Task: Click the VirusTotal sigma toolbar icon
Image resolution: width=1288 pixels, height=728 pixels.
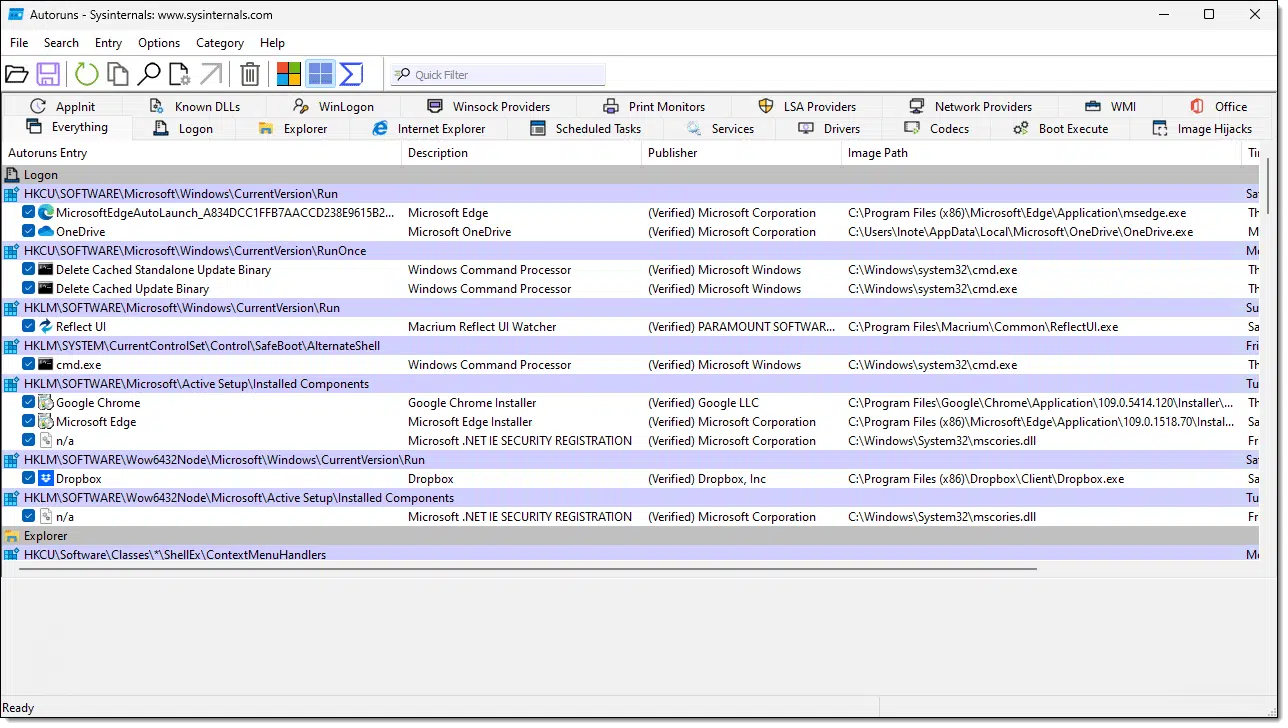Action: point(351,74)
